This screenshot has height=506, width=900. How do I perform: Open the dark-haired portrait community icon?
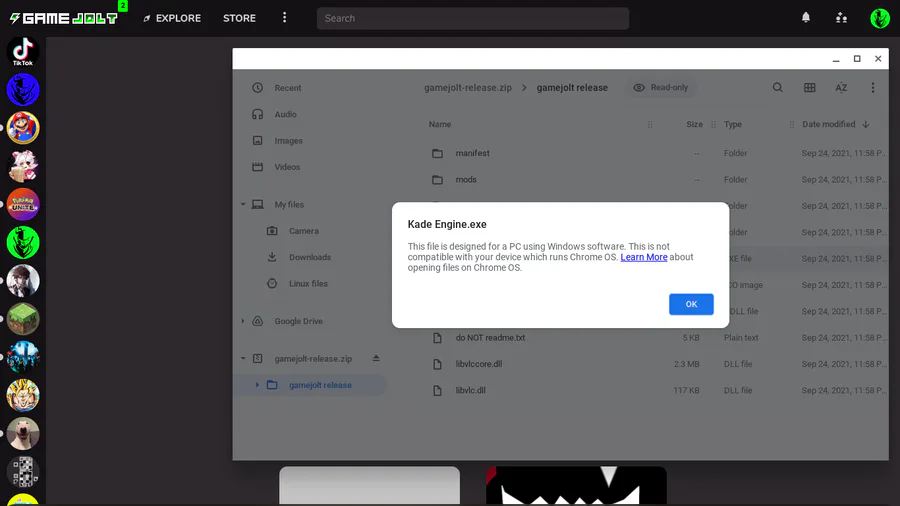point(23,281)
